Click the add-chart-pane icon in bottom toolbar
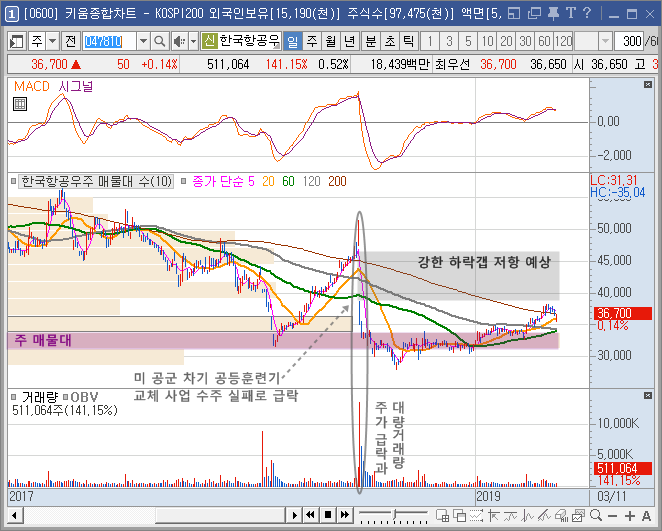Screen dimensions: 662x531 442,515
